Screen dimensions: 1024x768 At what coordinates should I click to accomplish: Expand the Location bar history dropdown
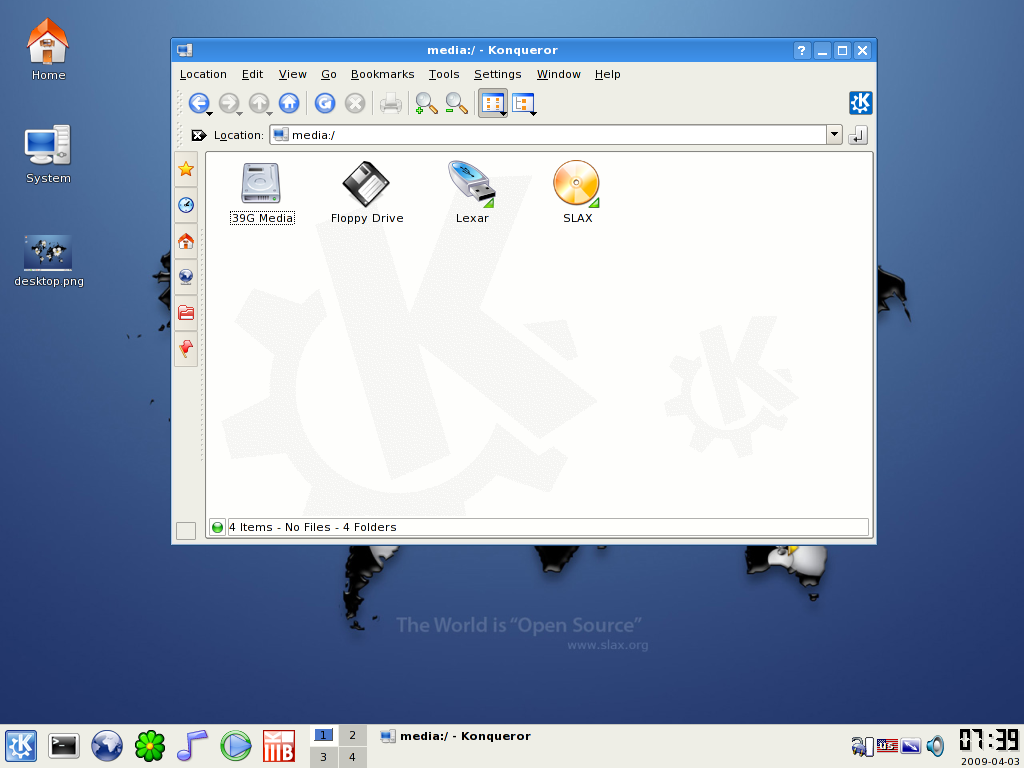pyautogui.click(x=834, y=135)
